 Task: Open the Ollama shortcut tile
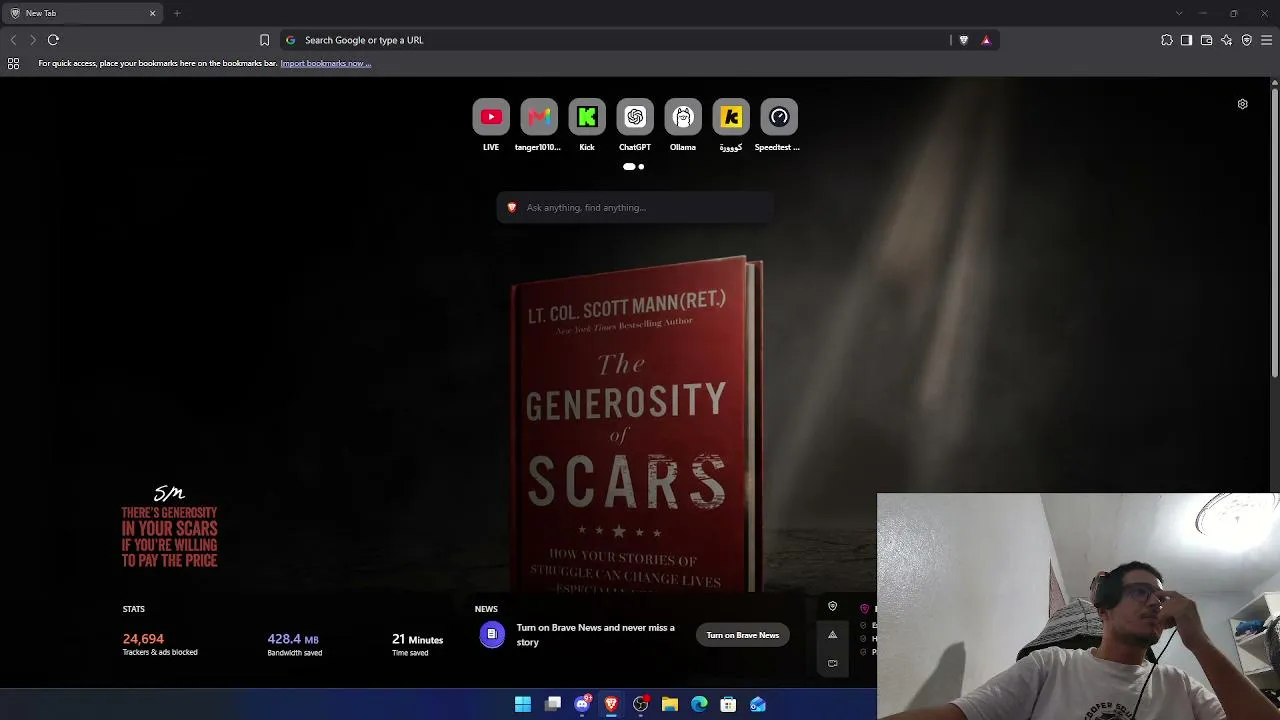pos(683,117)
